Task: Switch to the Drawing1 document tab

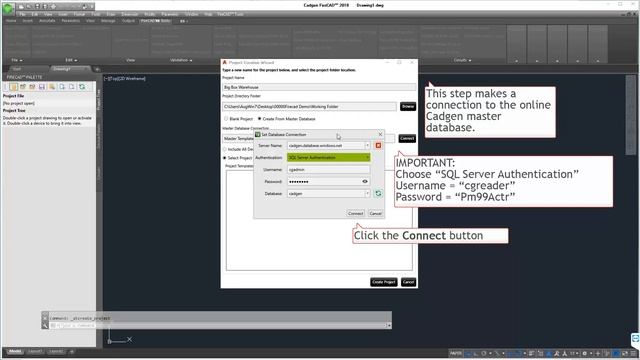Action: (x=70, y=69)
